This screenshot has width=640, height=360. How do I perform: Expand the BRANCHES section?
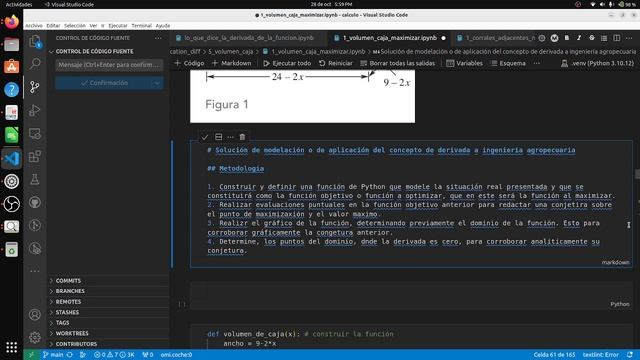click(70, 291)
